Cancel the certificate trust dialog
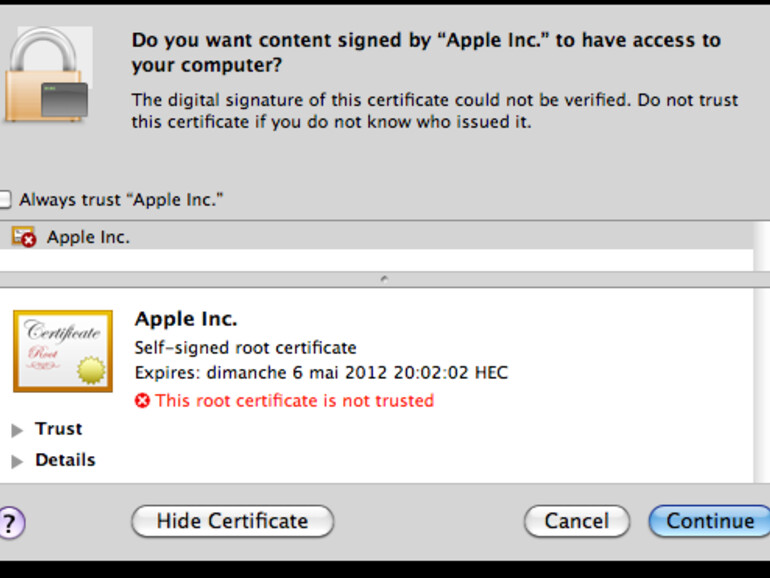The image size is (770, 578). (x=576, y=521)
